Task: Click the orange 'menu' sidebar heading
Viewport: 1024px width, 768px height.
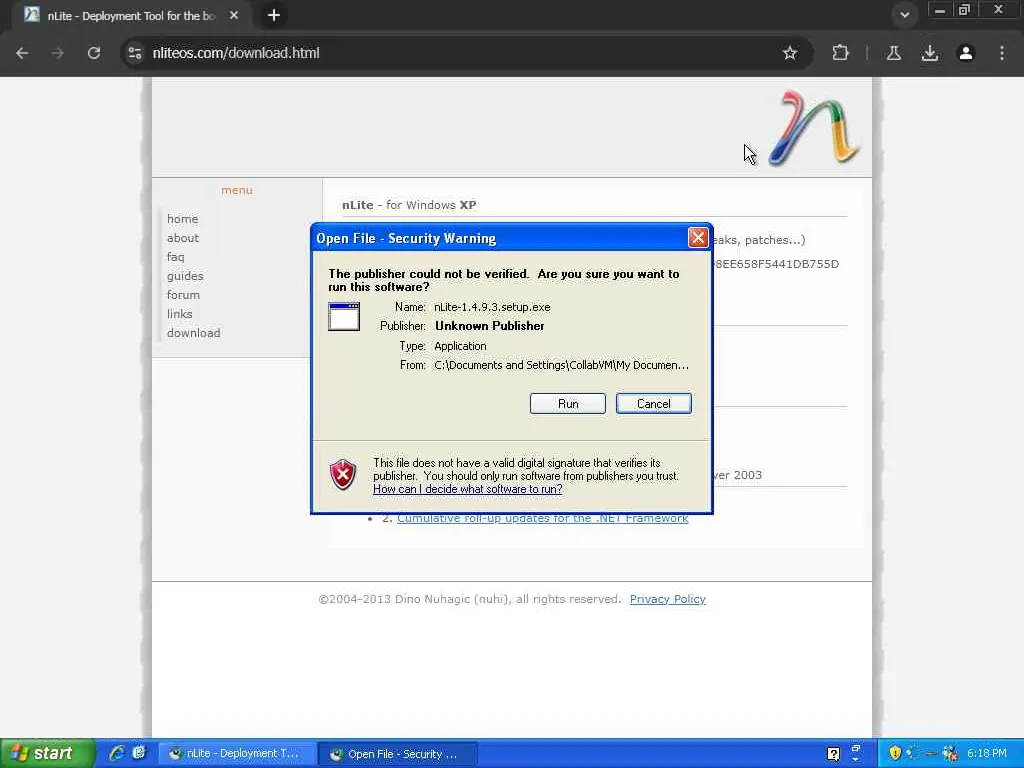Action: coord(236,190)
